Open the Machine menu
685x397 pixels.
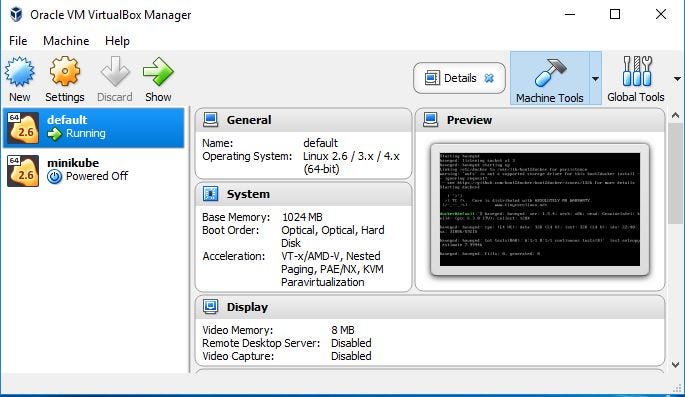pos(66,41)
